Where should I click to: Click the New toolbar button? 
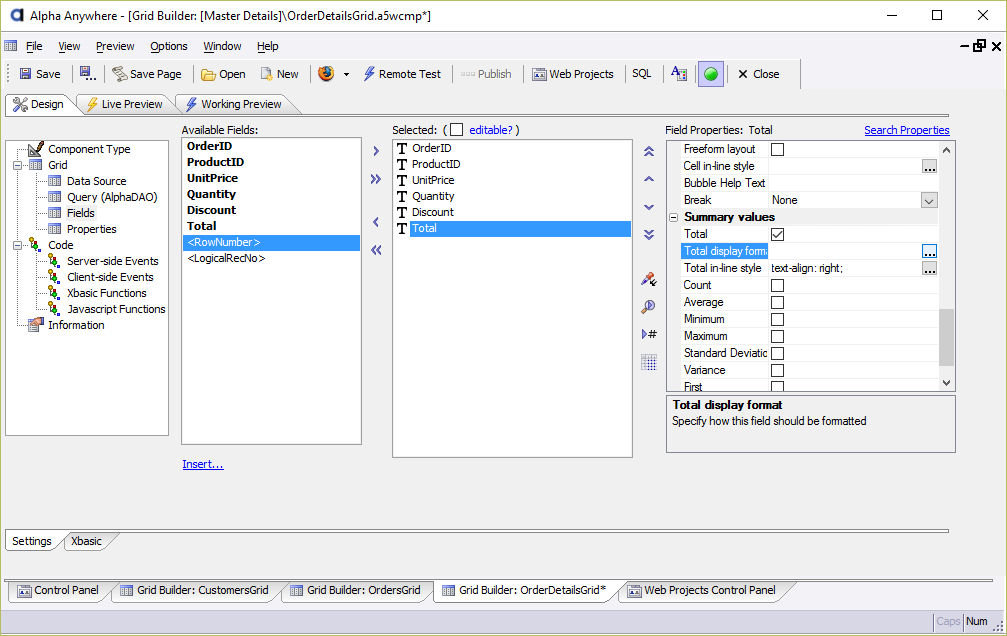coord(279,74)
